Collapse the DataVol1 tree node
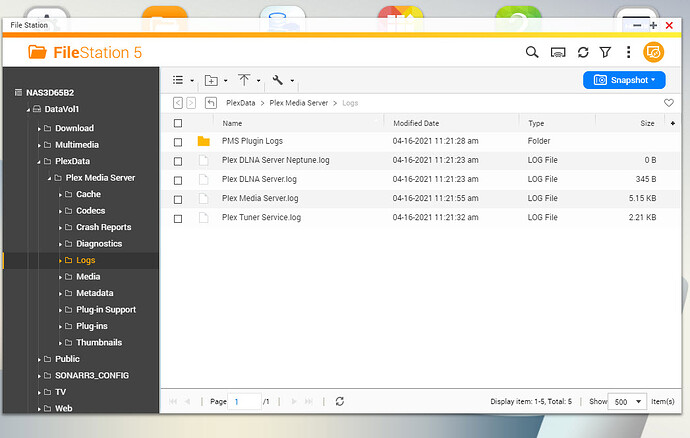The height and width of the screenshot is (438, 690). [x=28, y=110]
